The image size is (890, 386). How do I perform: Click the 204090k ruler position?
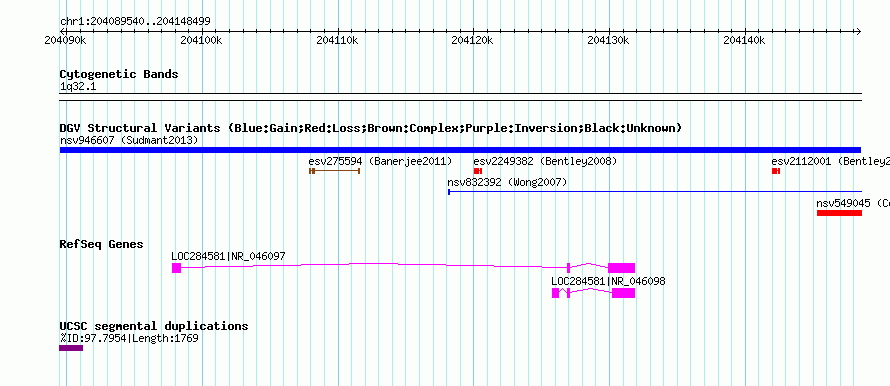[x=65, y=40]
